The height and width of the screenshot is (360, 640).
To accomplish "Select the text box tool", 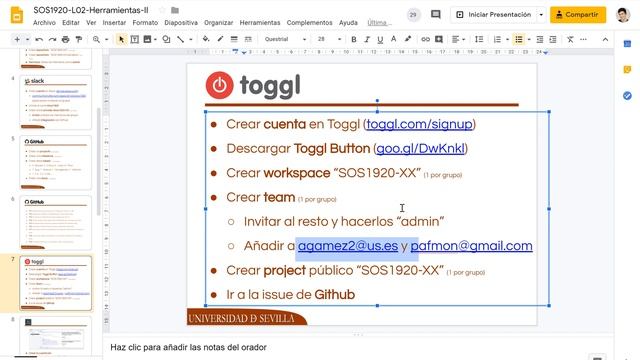I will pyautogui.click(x=134, y=40).
